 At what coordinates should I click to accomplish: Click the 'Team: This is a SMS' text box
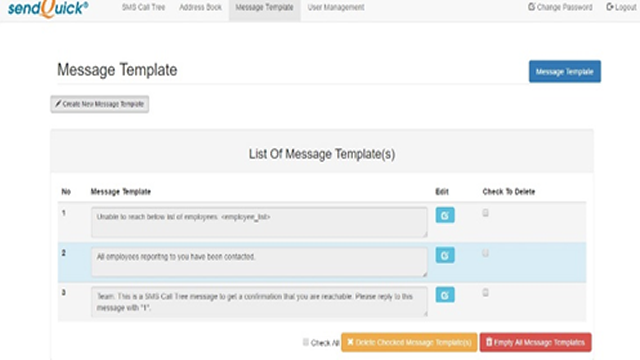[259, 302]
